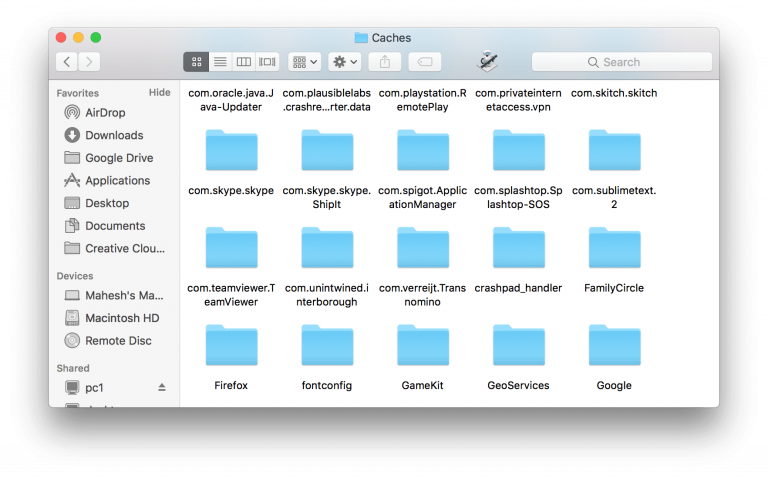Click the com.playstation.RemotePlay label

coord(423,100)
